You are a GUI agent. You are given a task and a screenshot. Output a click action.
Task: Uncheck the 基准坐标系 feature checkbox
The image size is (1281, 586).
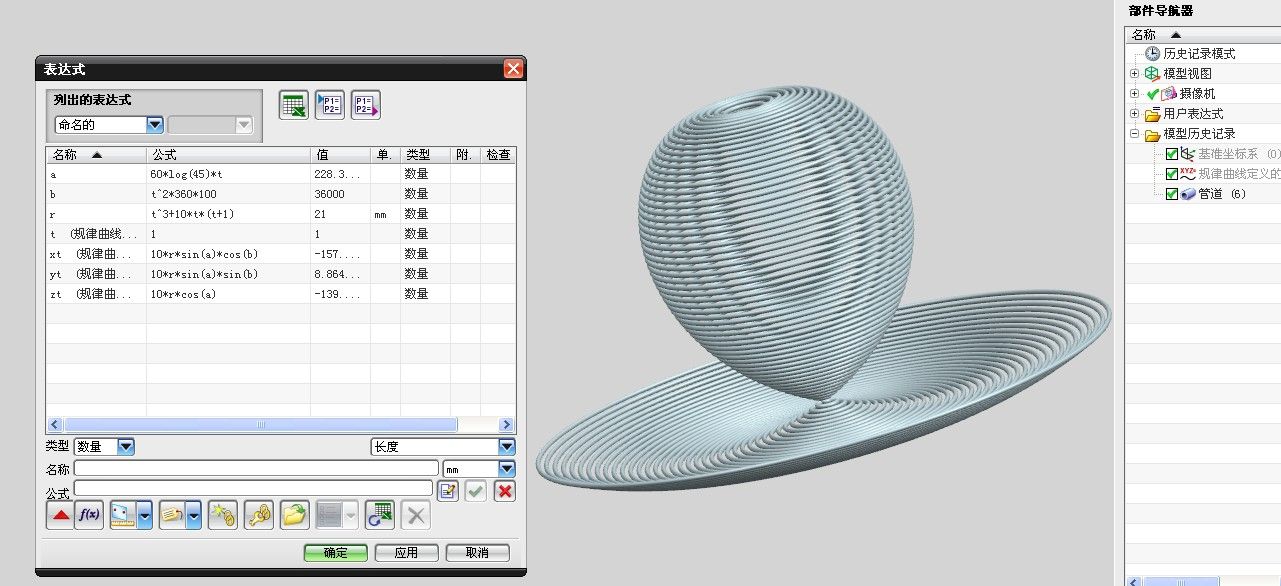click(1172, 154)
